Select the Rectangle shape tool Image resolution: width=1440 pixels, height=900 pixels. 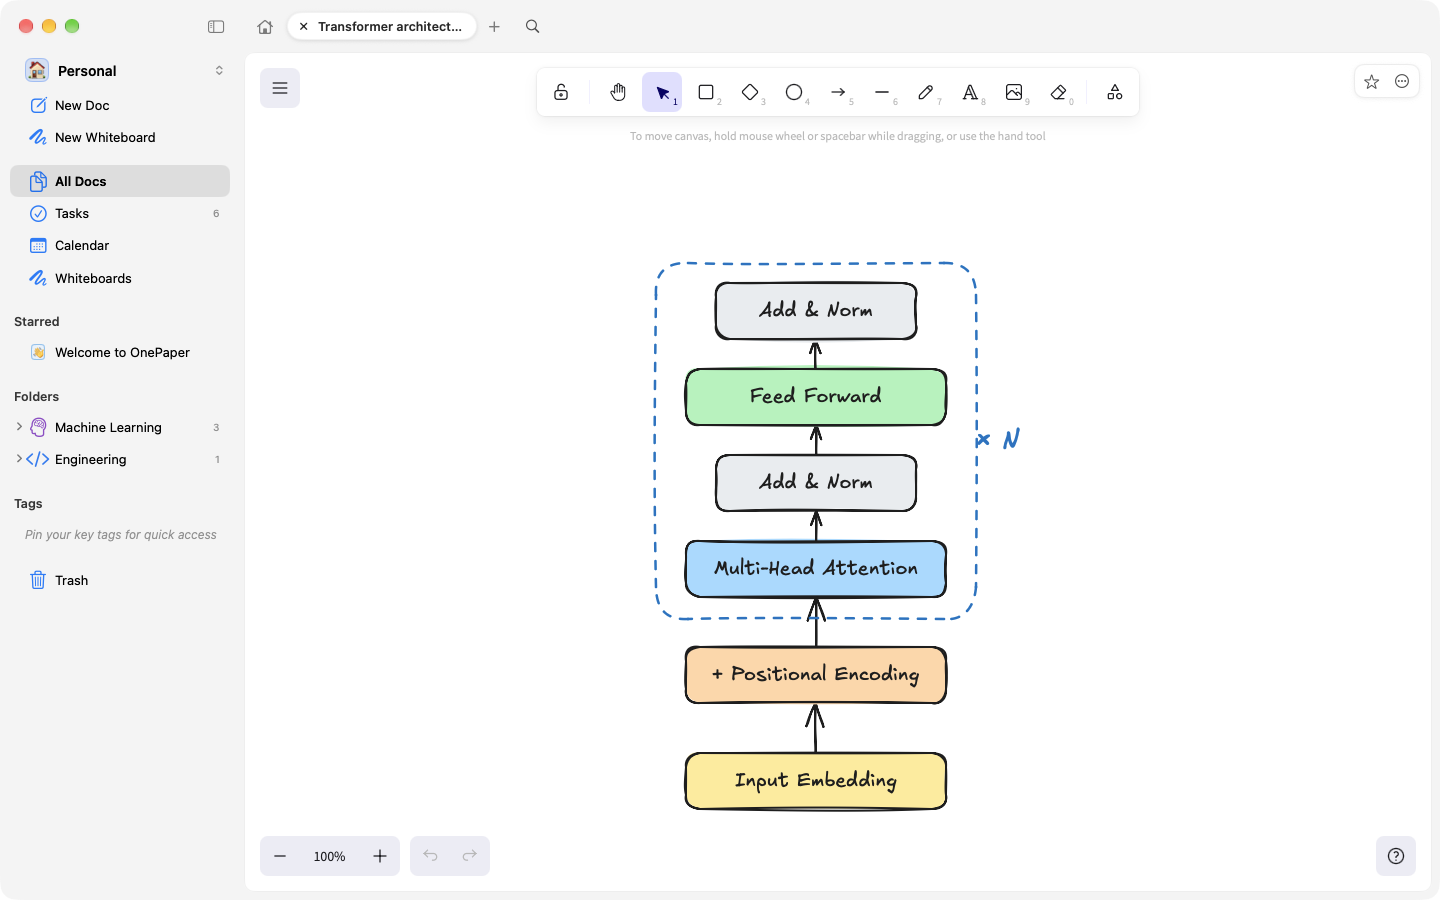point(706,92)
